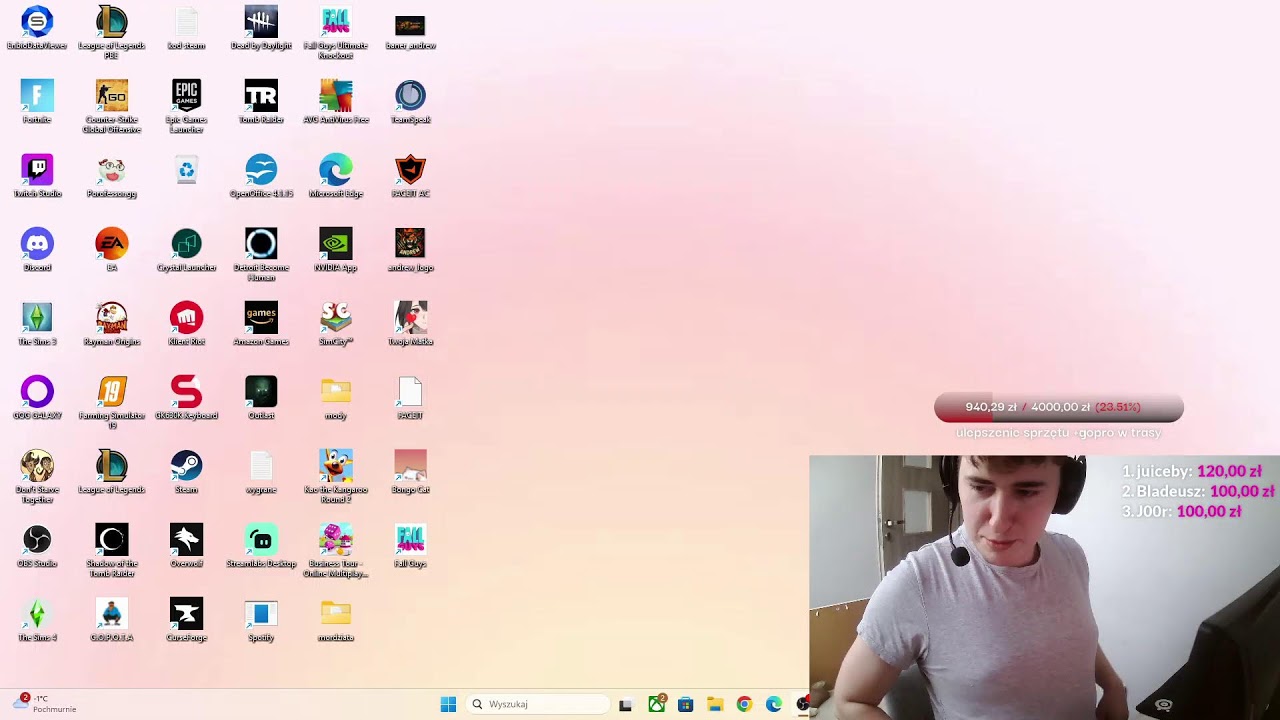Image resolution: width=1280 pixels, height=720 pixels.
Task: Open the Recycle Bin
Action: pos(186,170)
